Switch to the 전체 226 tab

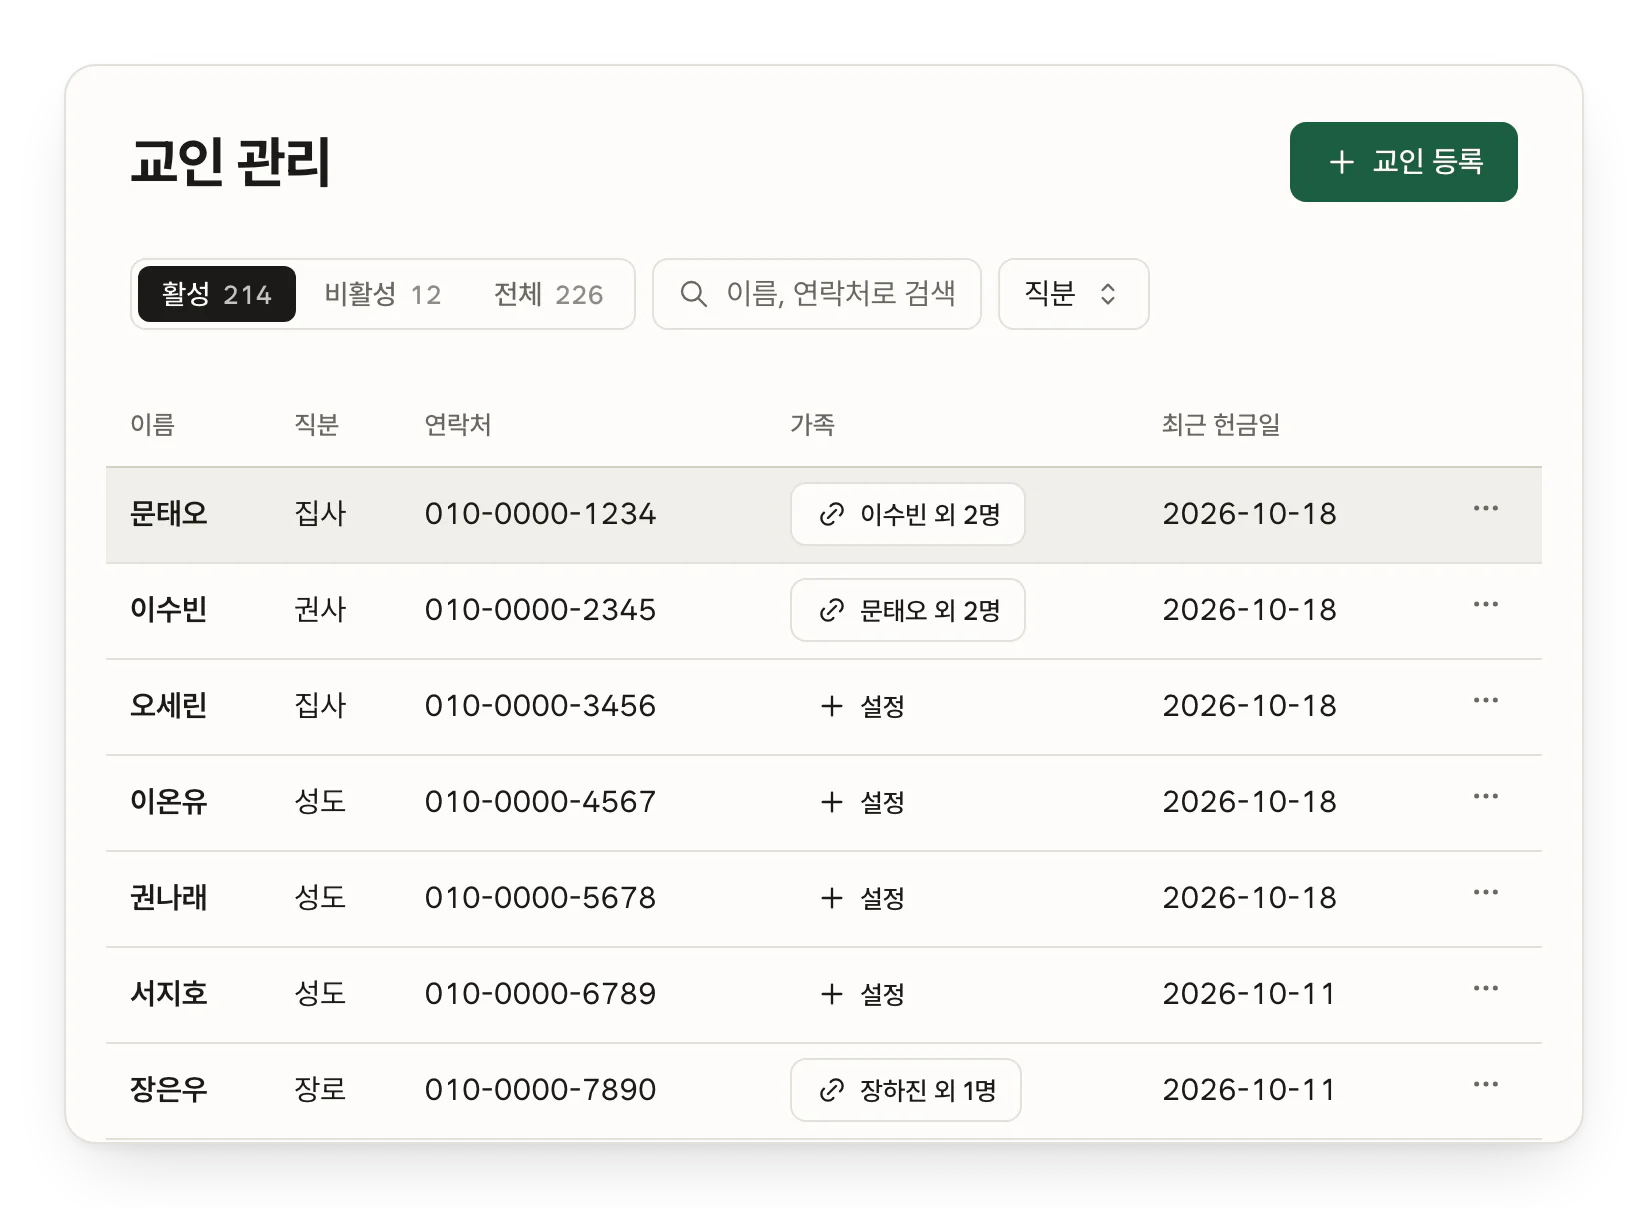click(x=549, y=294)
